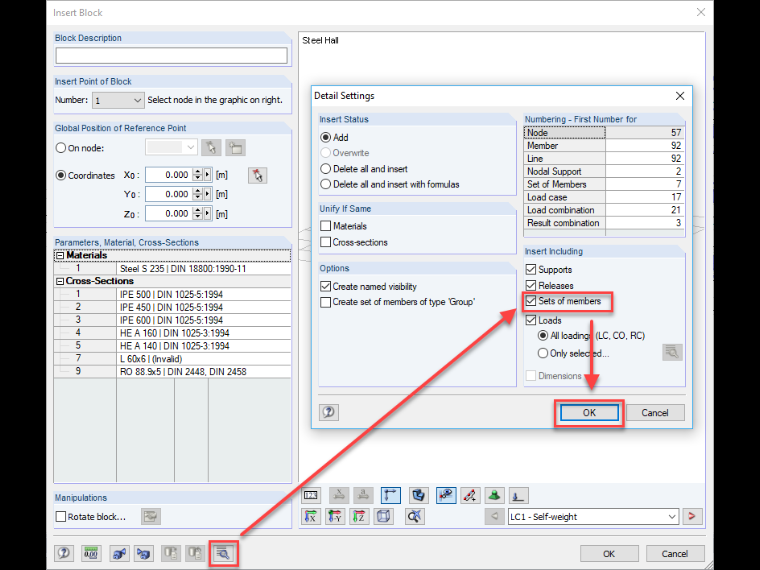Click the red member with plus icon

(x=470, y=495)
